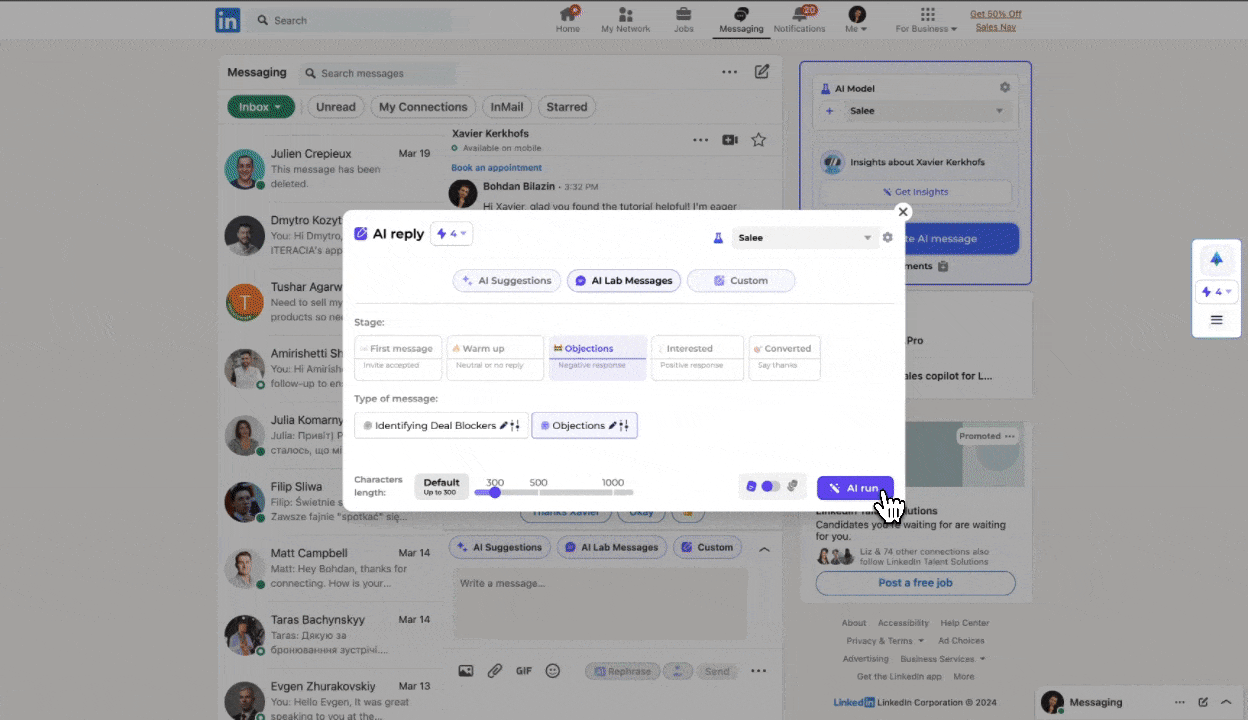The image size is (1248, 720).
Task: Collapse the composer with chevron up
Action: point(764,549)
